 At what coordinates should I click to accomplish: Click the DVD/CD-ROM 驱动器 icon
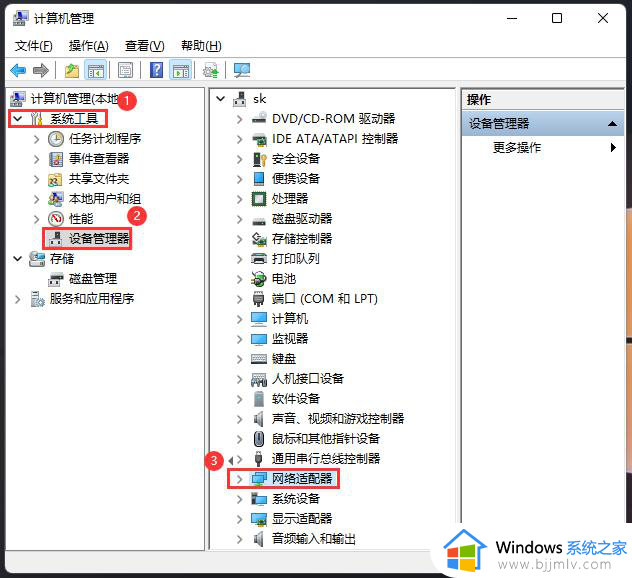(259, 119)
